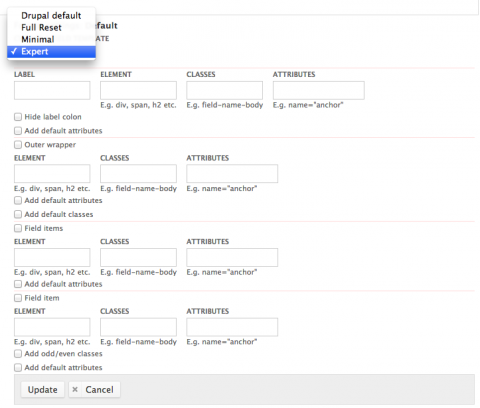Click the Update button

[x=43, y=390]
